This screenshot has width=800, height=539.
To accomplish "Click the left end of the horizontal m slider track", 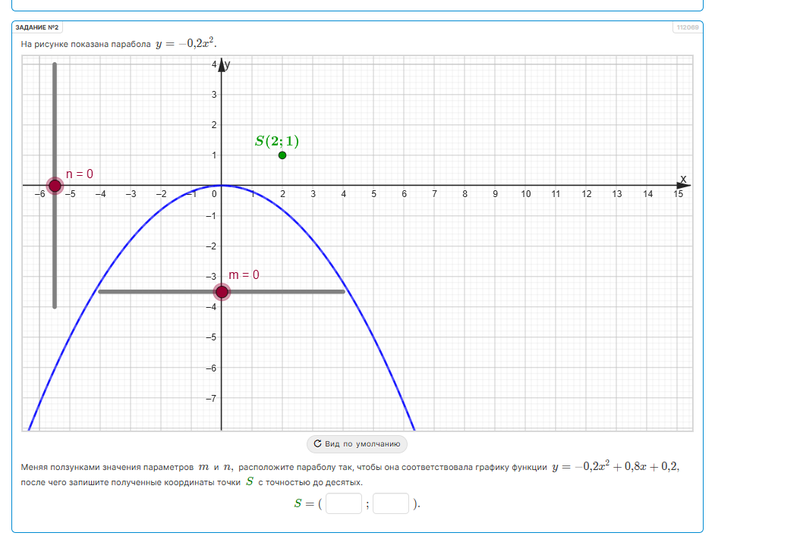I will pos(101,292).
